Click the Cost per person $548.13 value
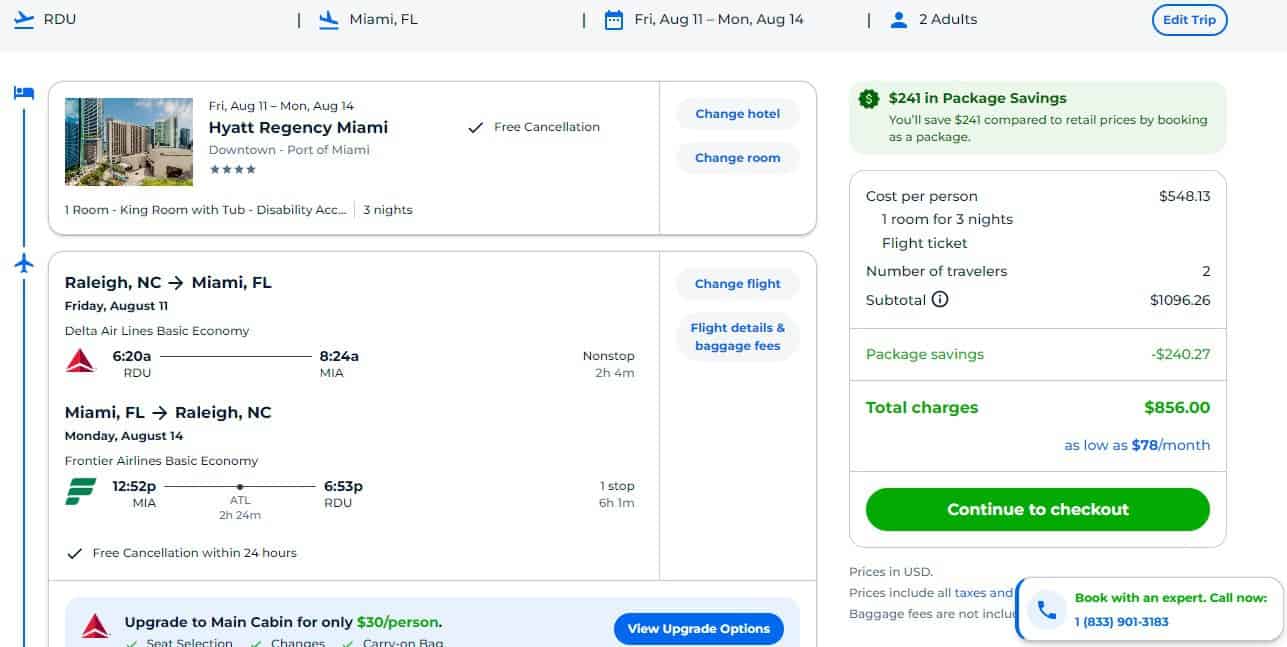 1185,196
